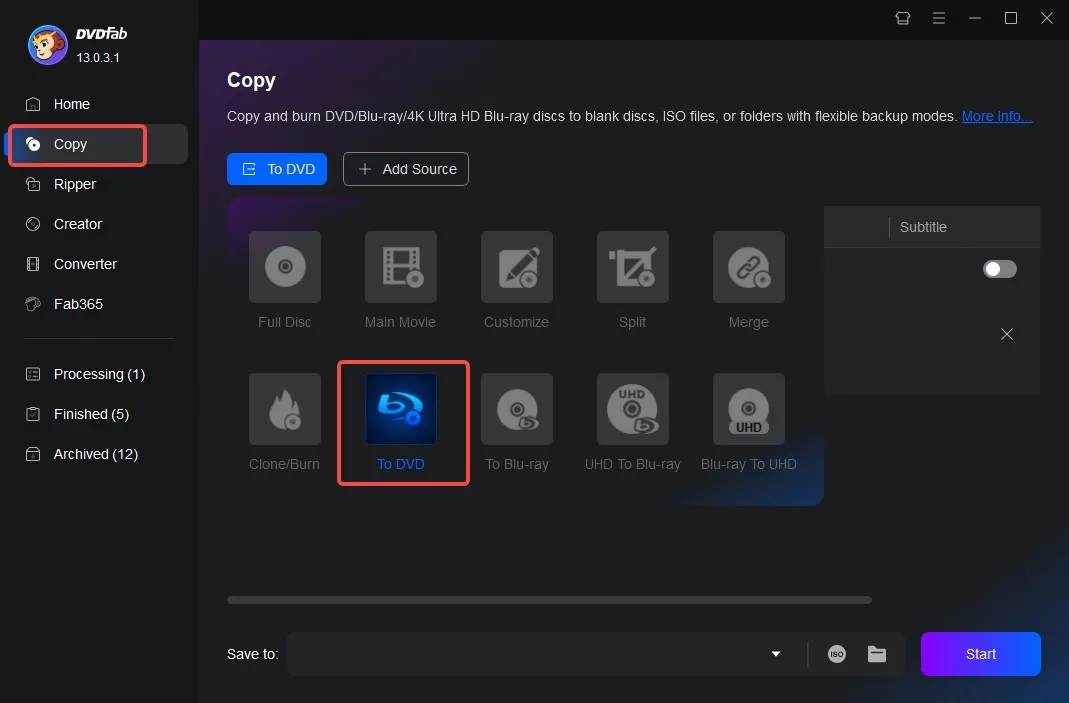Set output to ISO file
This screenshot has height=703, width=1069.
click(836, 654)
